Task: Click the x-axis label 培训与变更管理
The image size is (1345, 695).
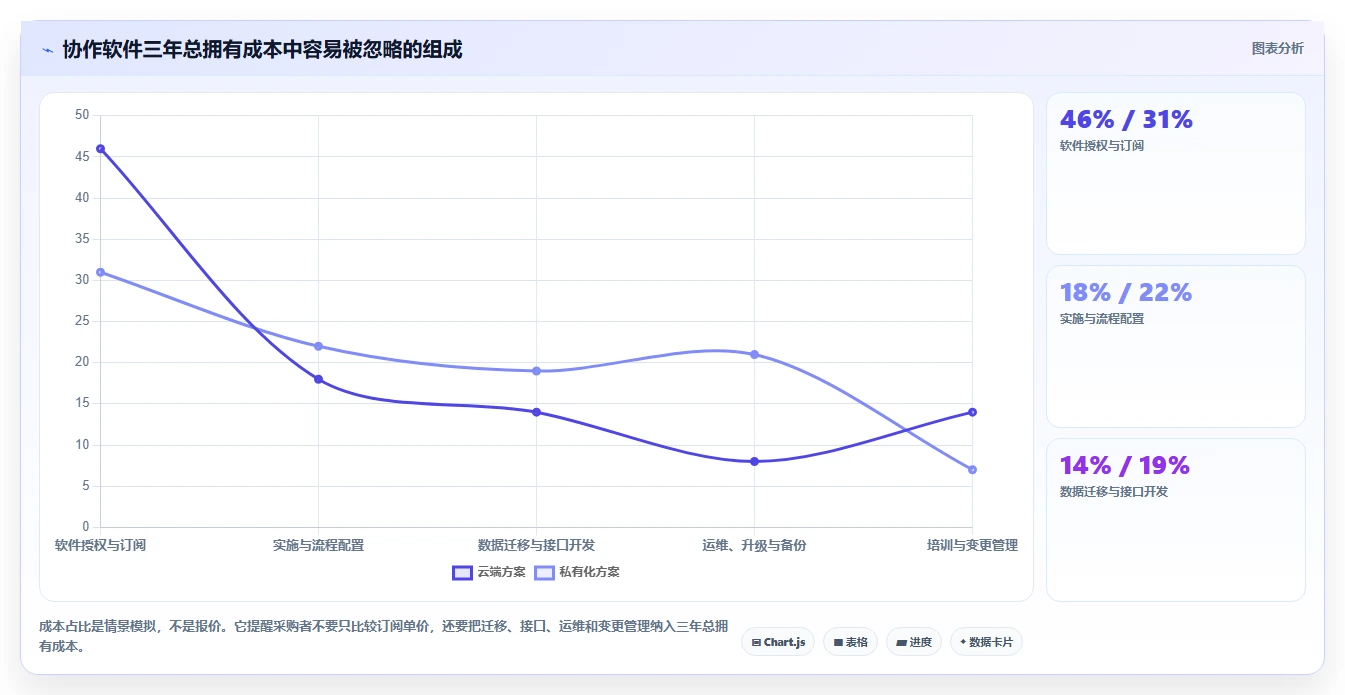Action: coord(972,545)
